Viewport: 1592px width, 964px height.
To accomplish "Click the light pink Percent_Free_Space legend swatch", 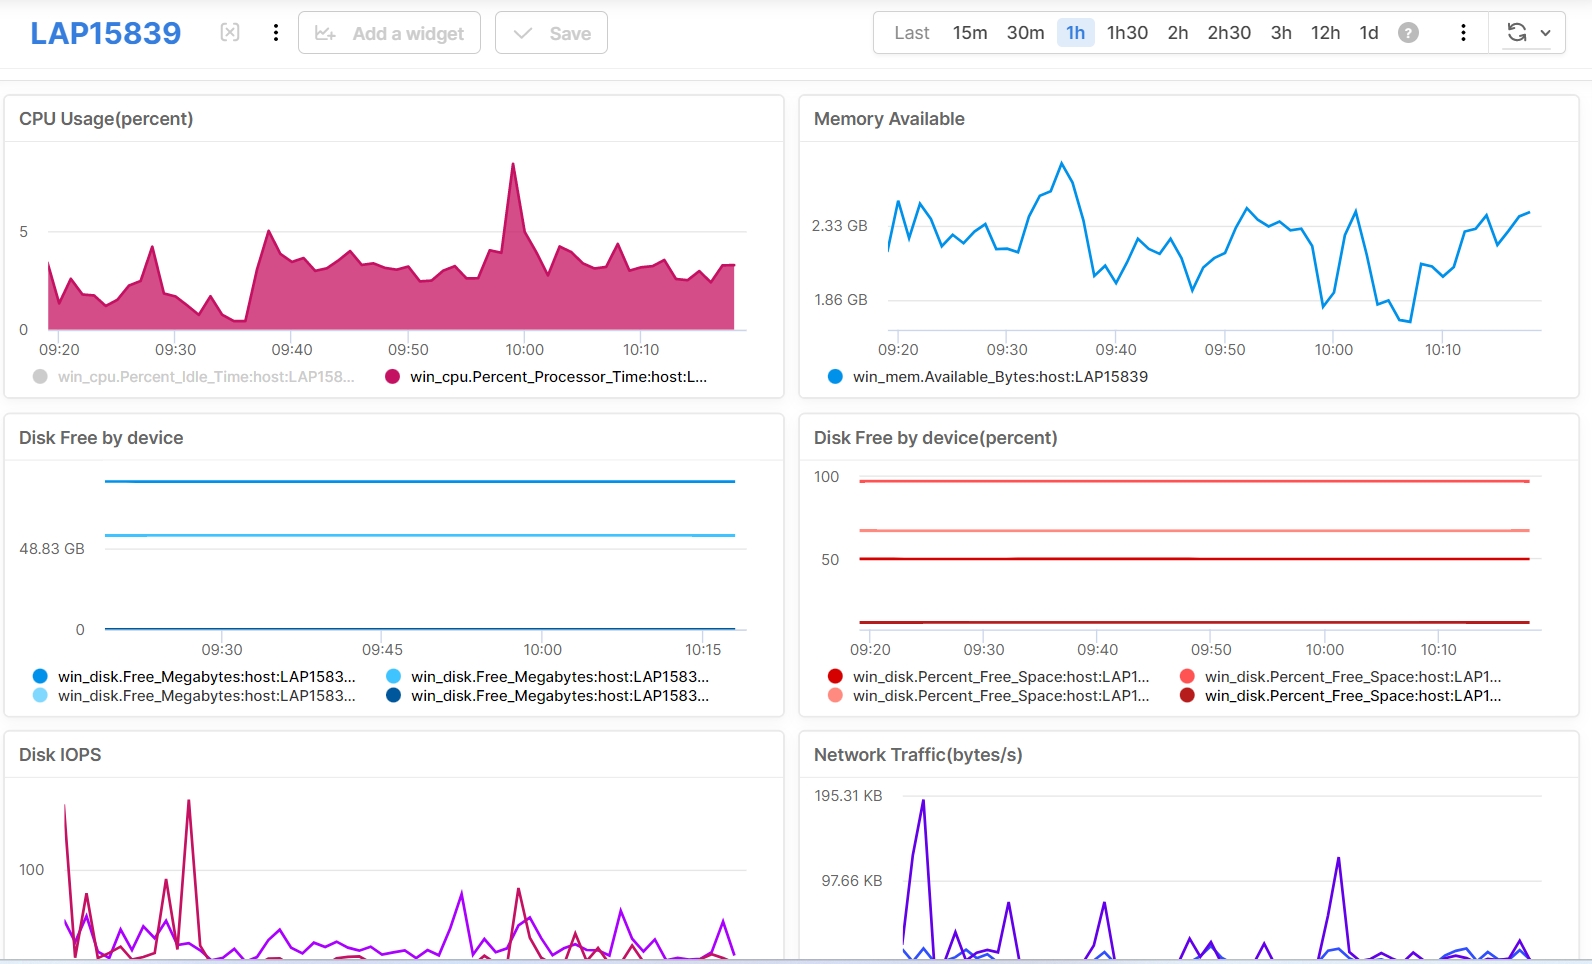I will point(835,696).
